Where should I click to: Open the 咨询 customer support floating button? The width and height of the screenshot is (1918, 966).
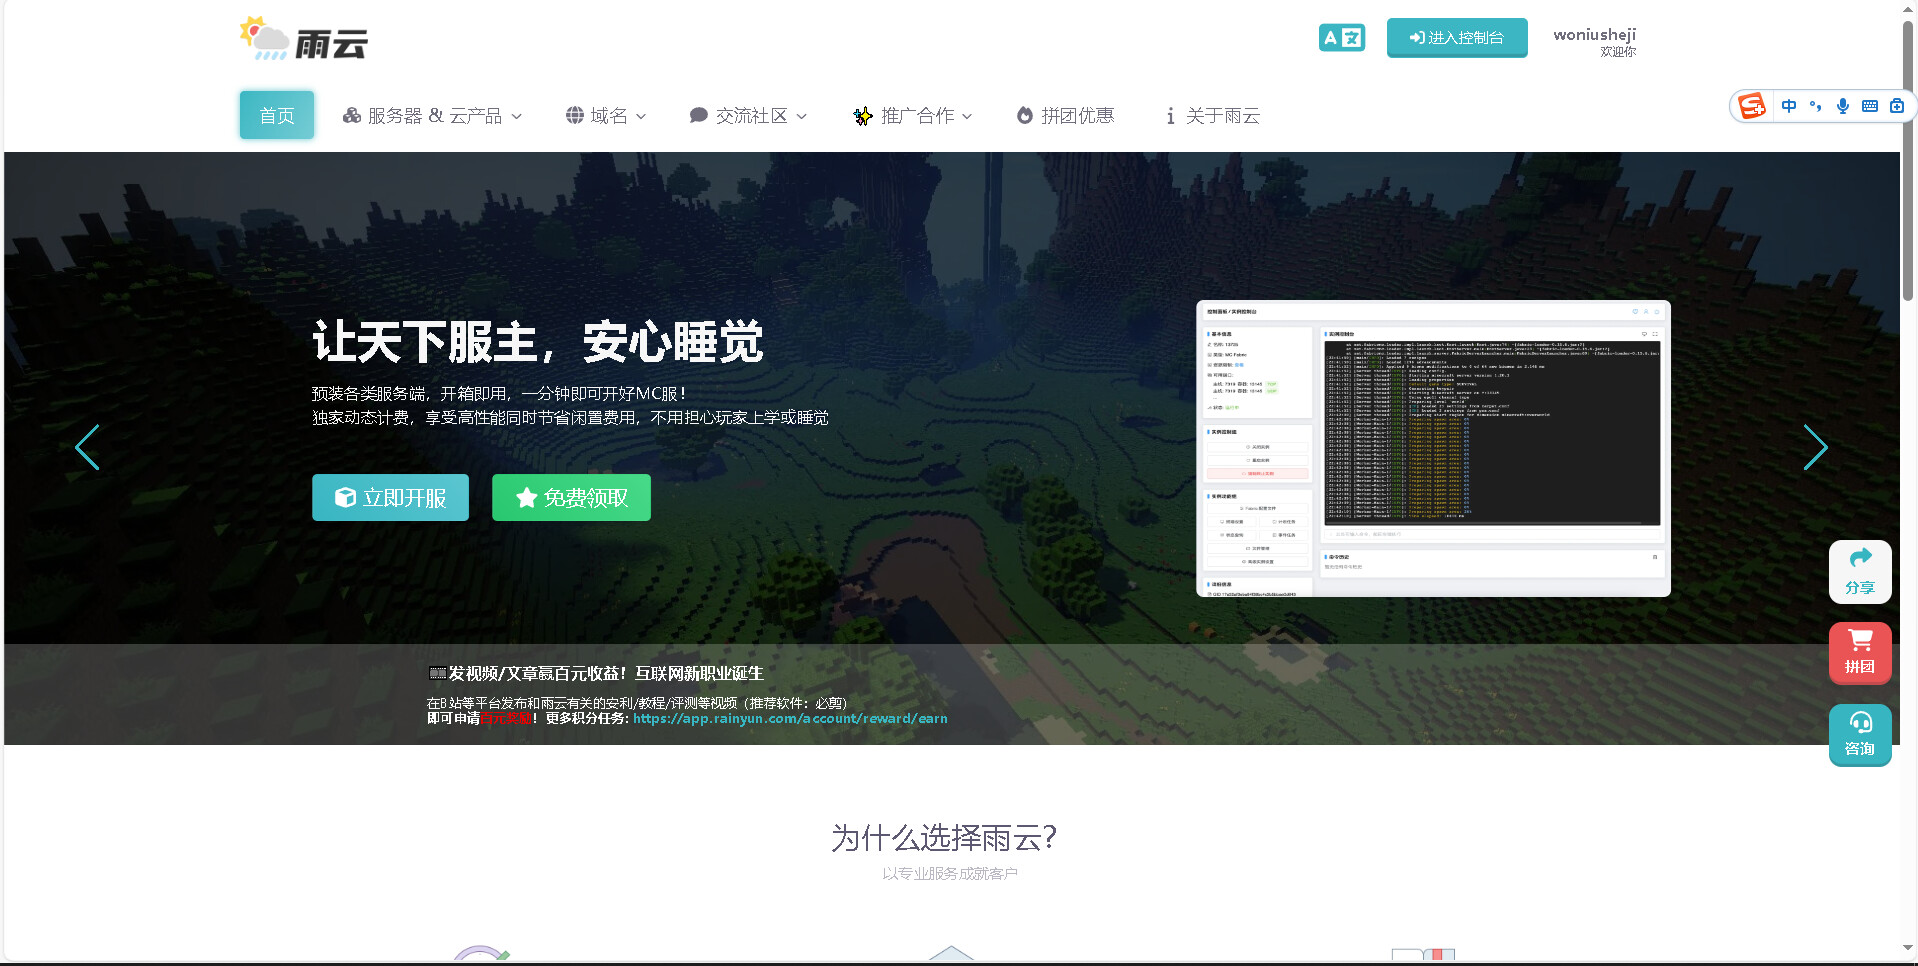click(x=1859, y=734)
